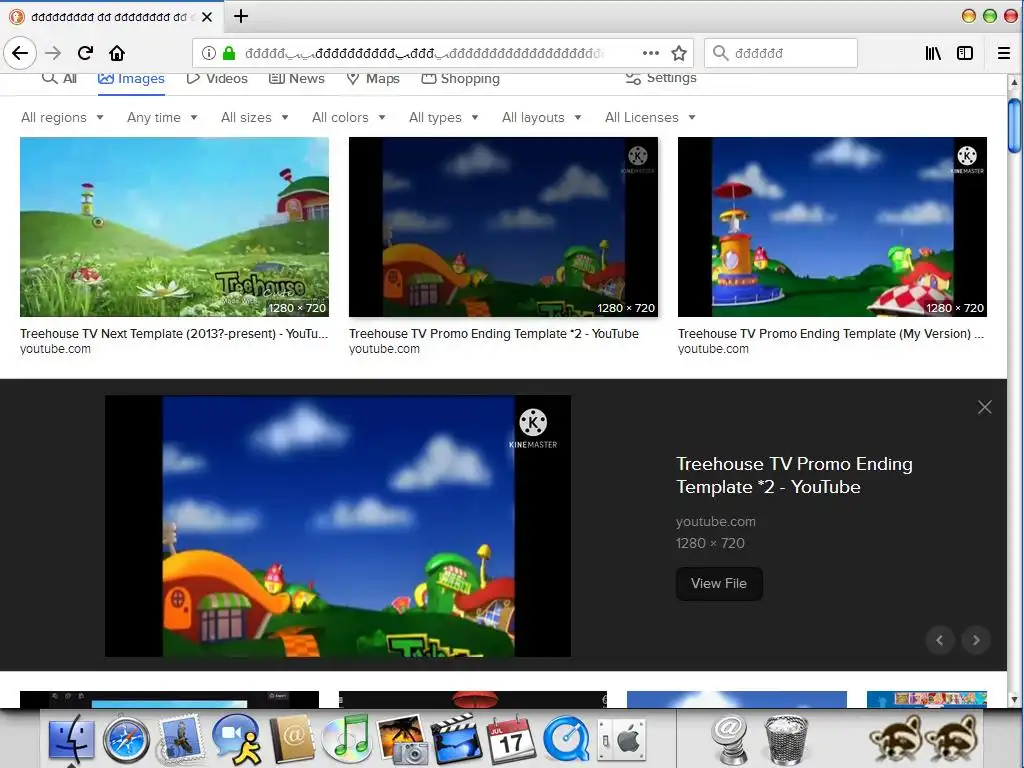1024x768 pixels.
Task: Expand the Any time filter
Action: pyautogui.click(x=162, y=118)
